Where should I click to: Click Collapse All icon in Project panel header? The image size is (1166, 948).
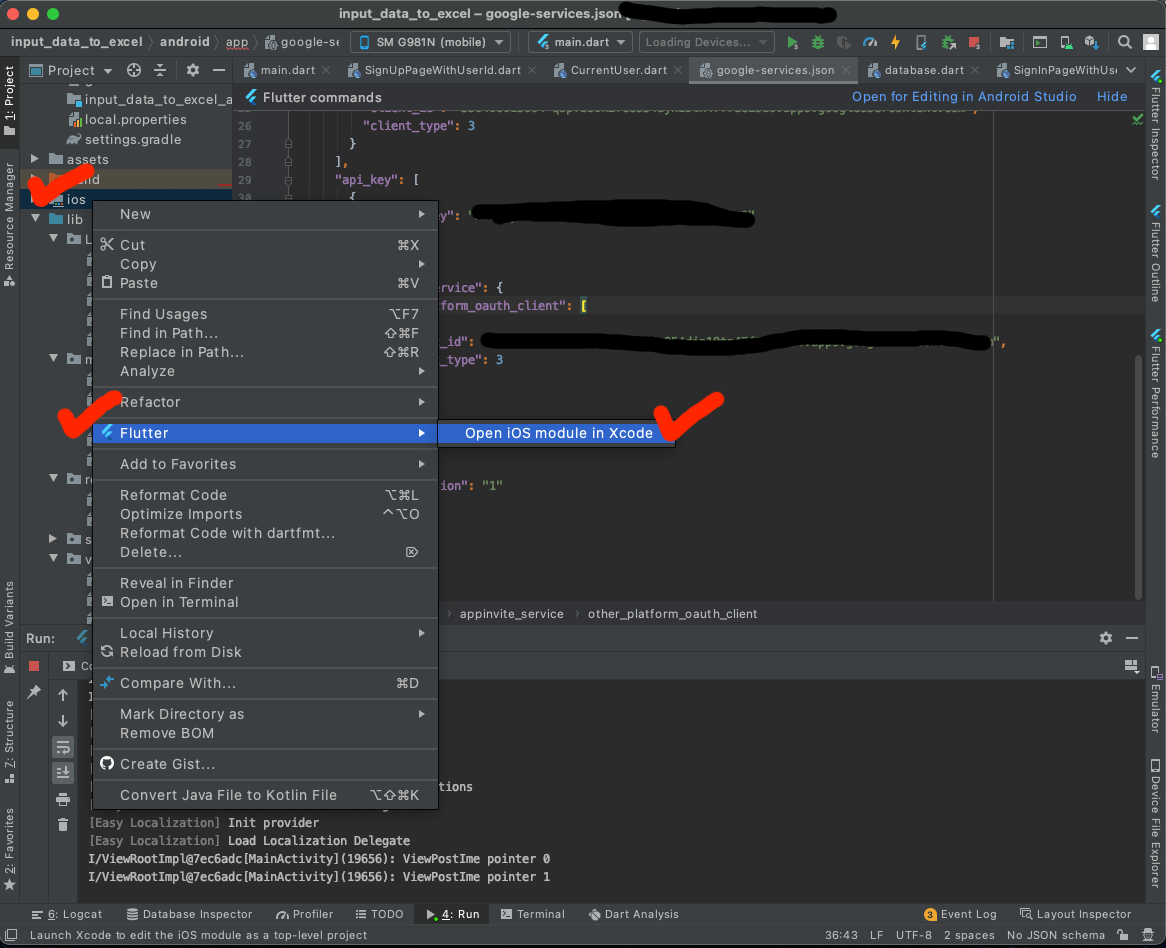coord(160,70)
